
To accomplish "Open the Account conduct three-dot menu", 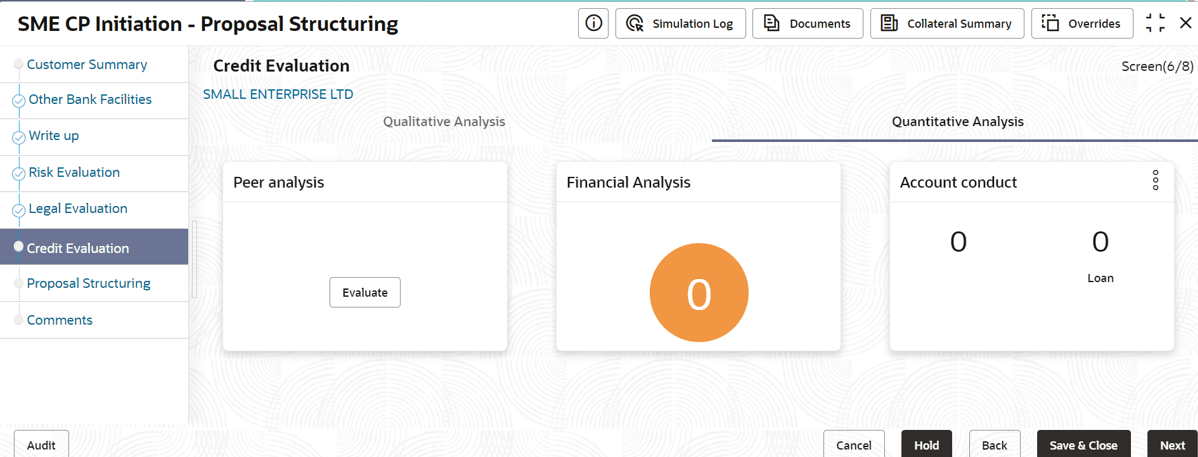I will pos(1156,180).
